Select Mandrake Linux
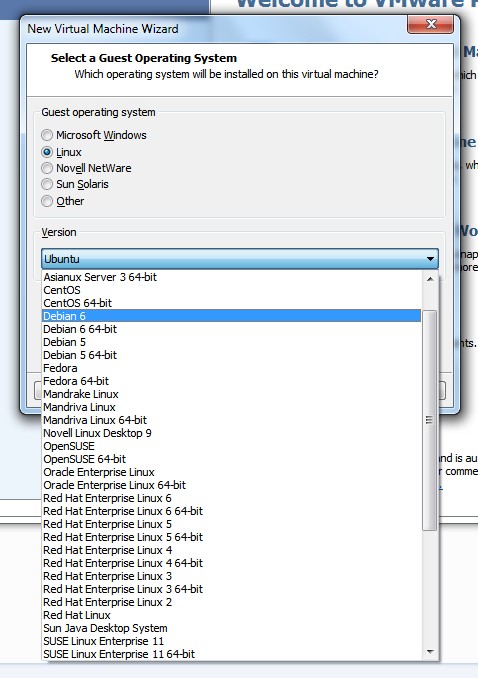The image size is (478, 678). pos(231,394)
